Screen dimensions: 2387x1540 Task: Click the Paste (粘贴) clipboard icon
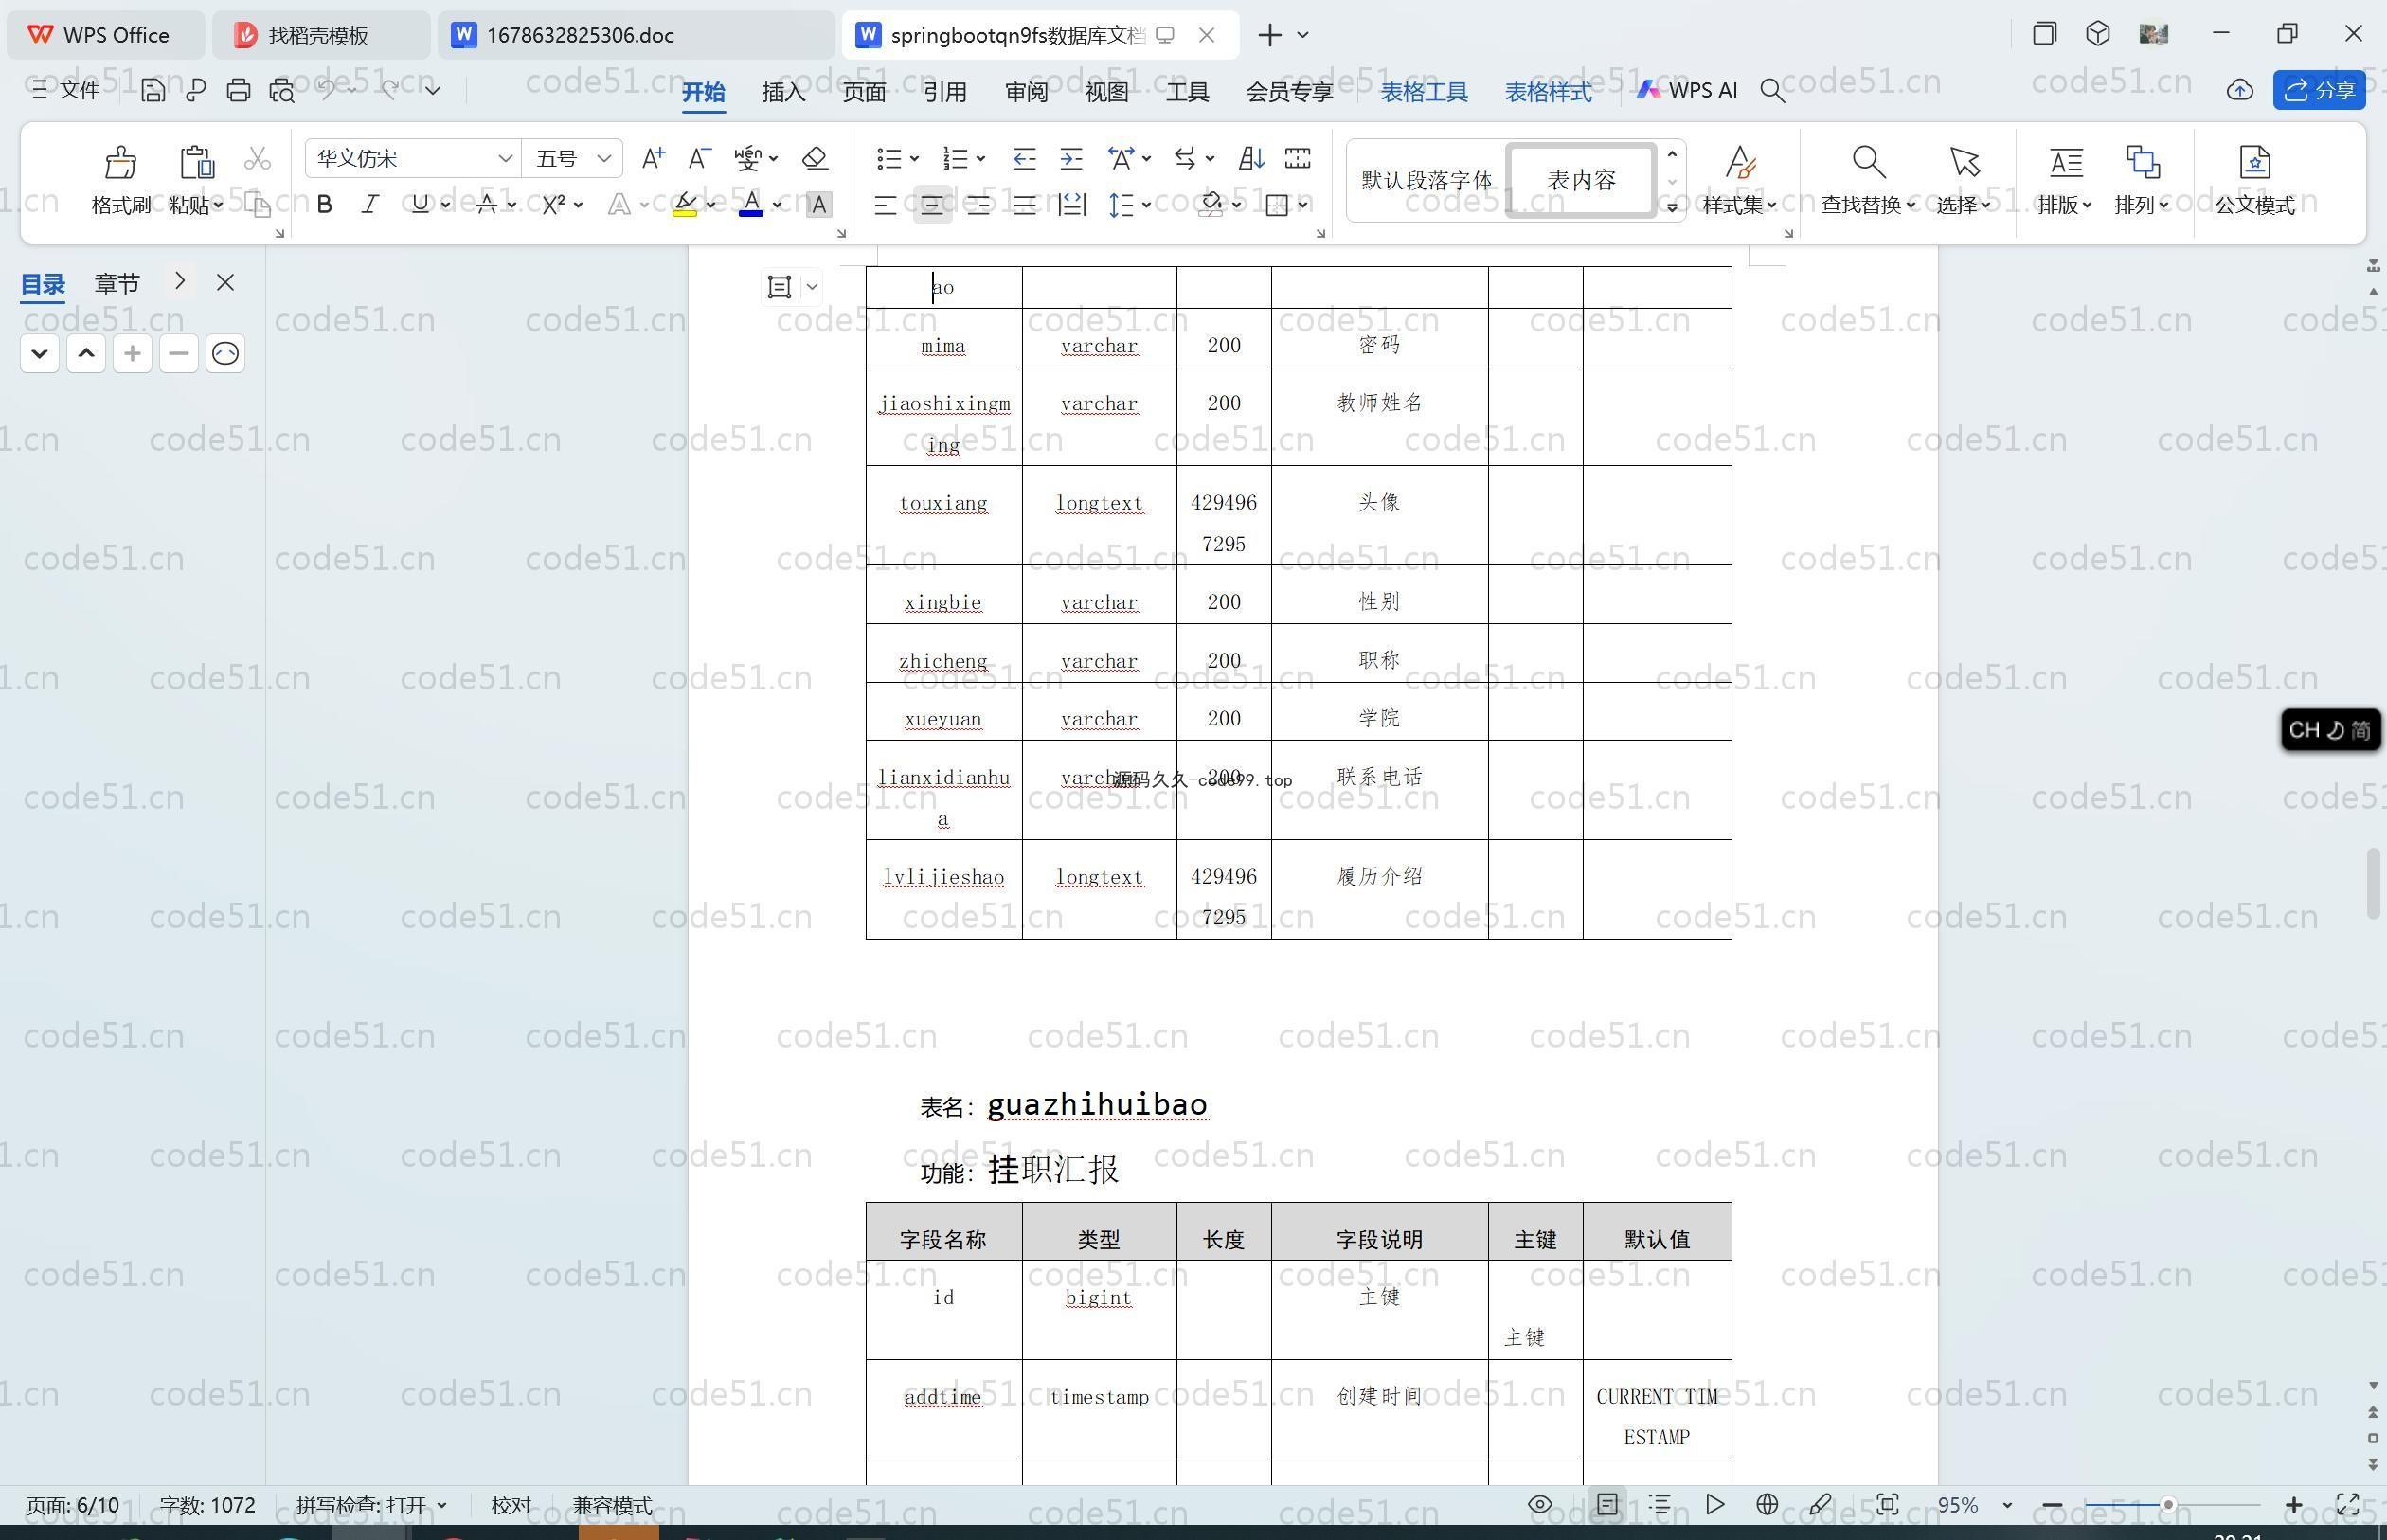196,162
